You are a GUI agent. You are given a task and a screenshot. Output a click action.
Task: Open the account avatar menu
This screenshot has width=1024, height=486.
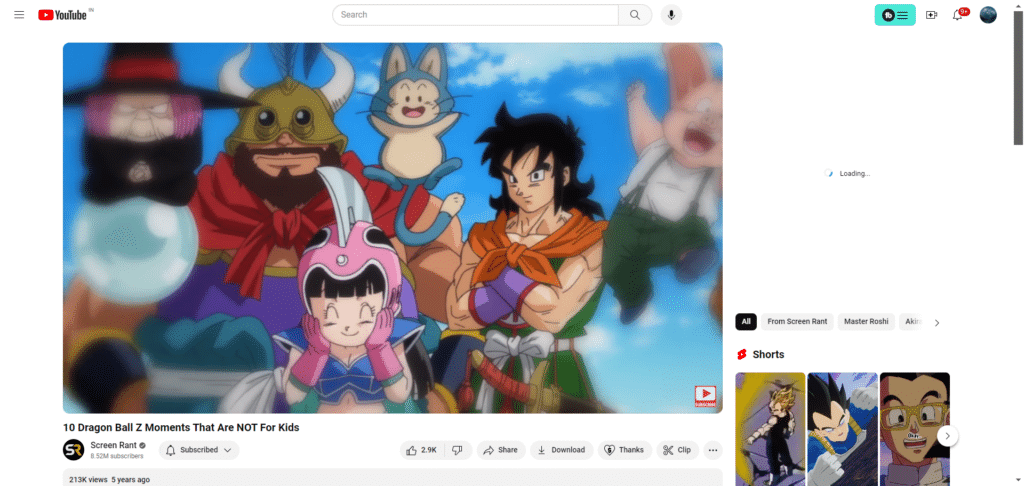988,14
